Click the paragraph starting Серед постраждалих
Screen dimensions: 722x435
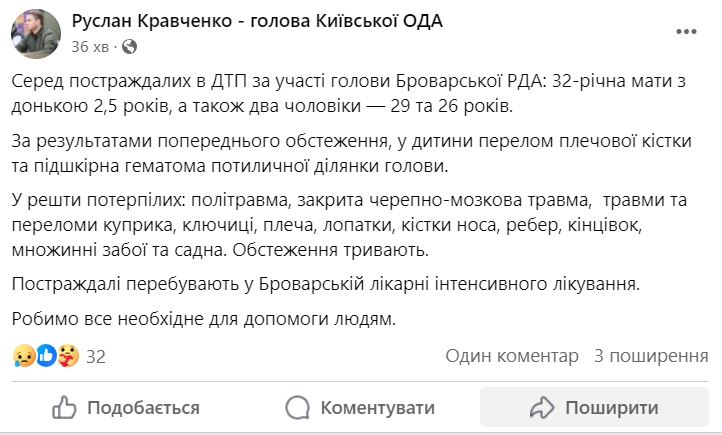349,93
